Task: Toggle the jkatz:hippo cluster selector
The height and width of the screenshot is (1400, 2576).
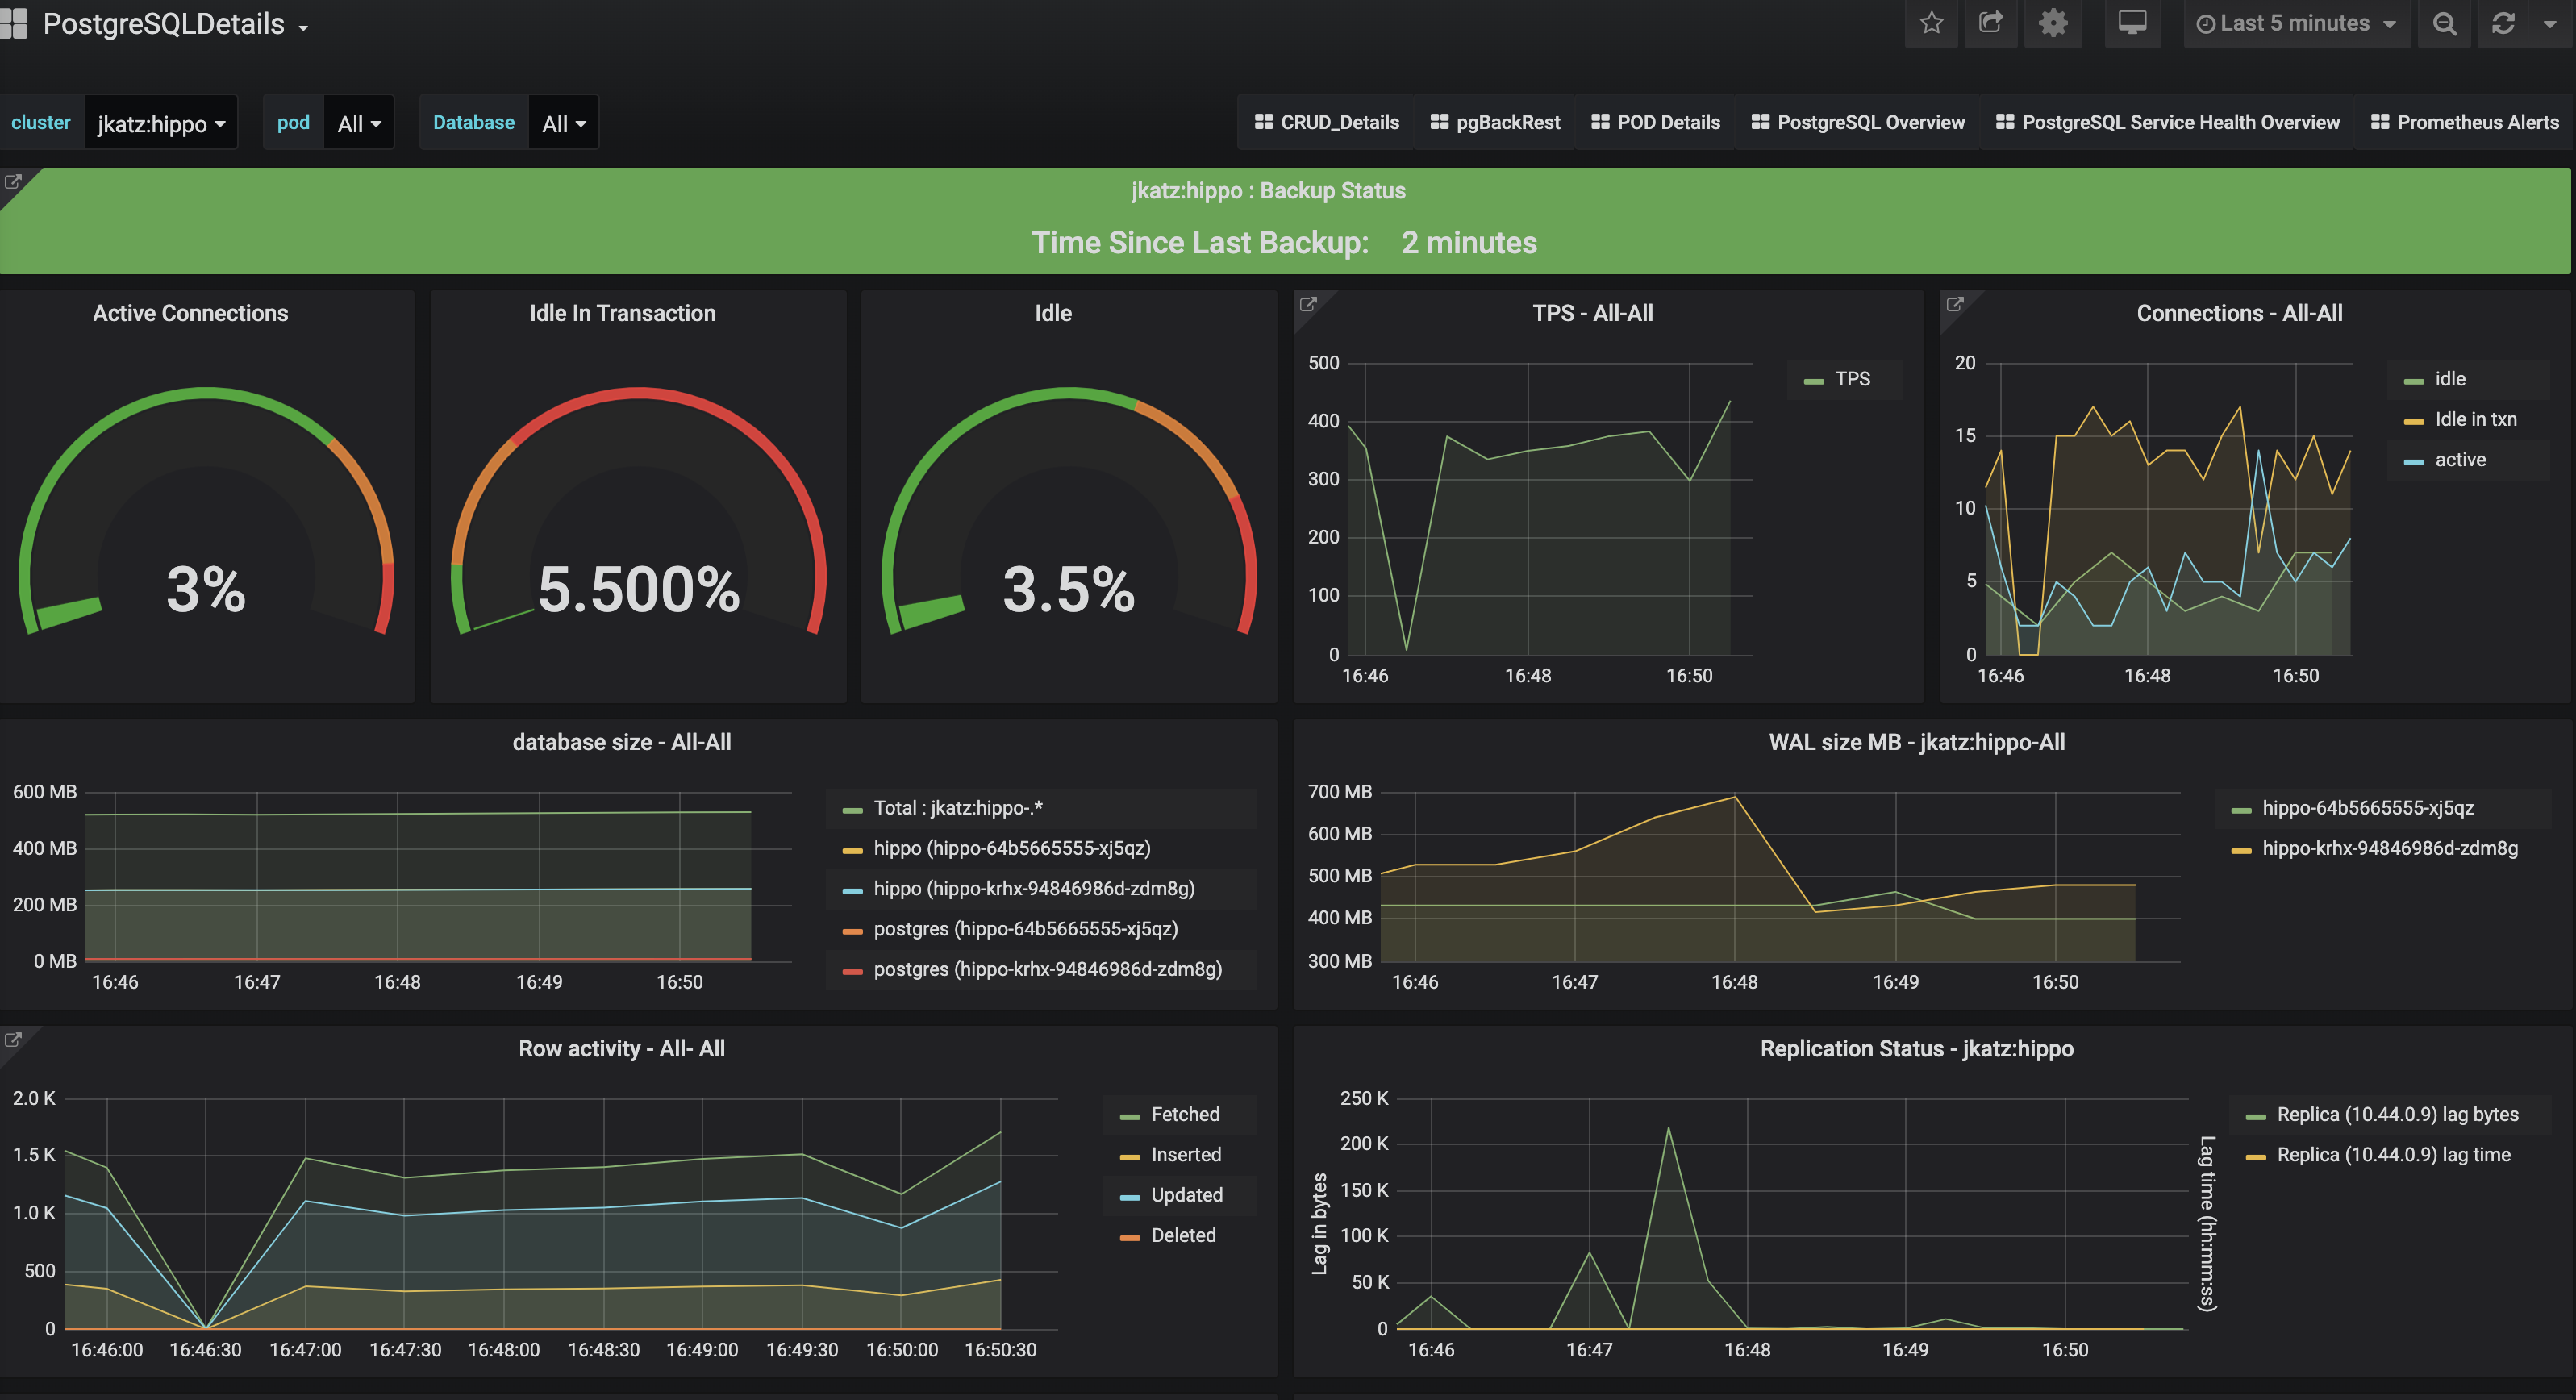Action: (162, 123)
